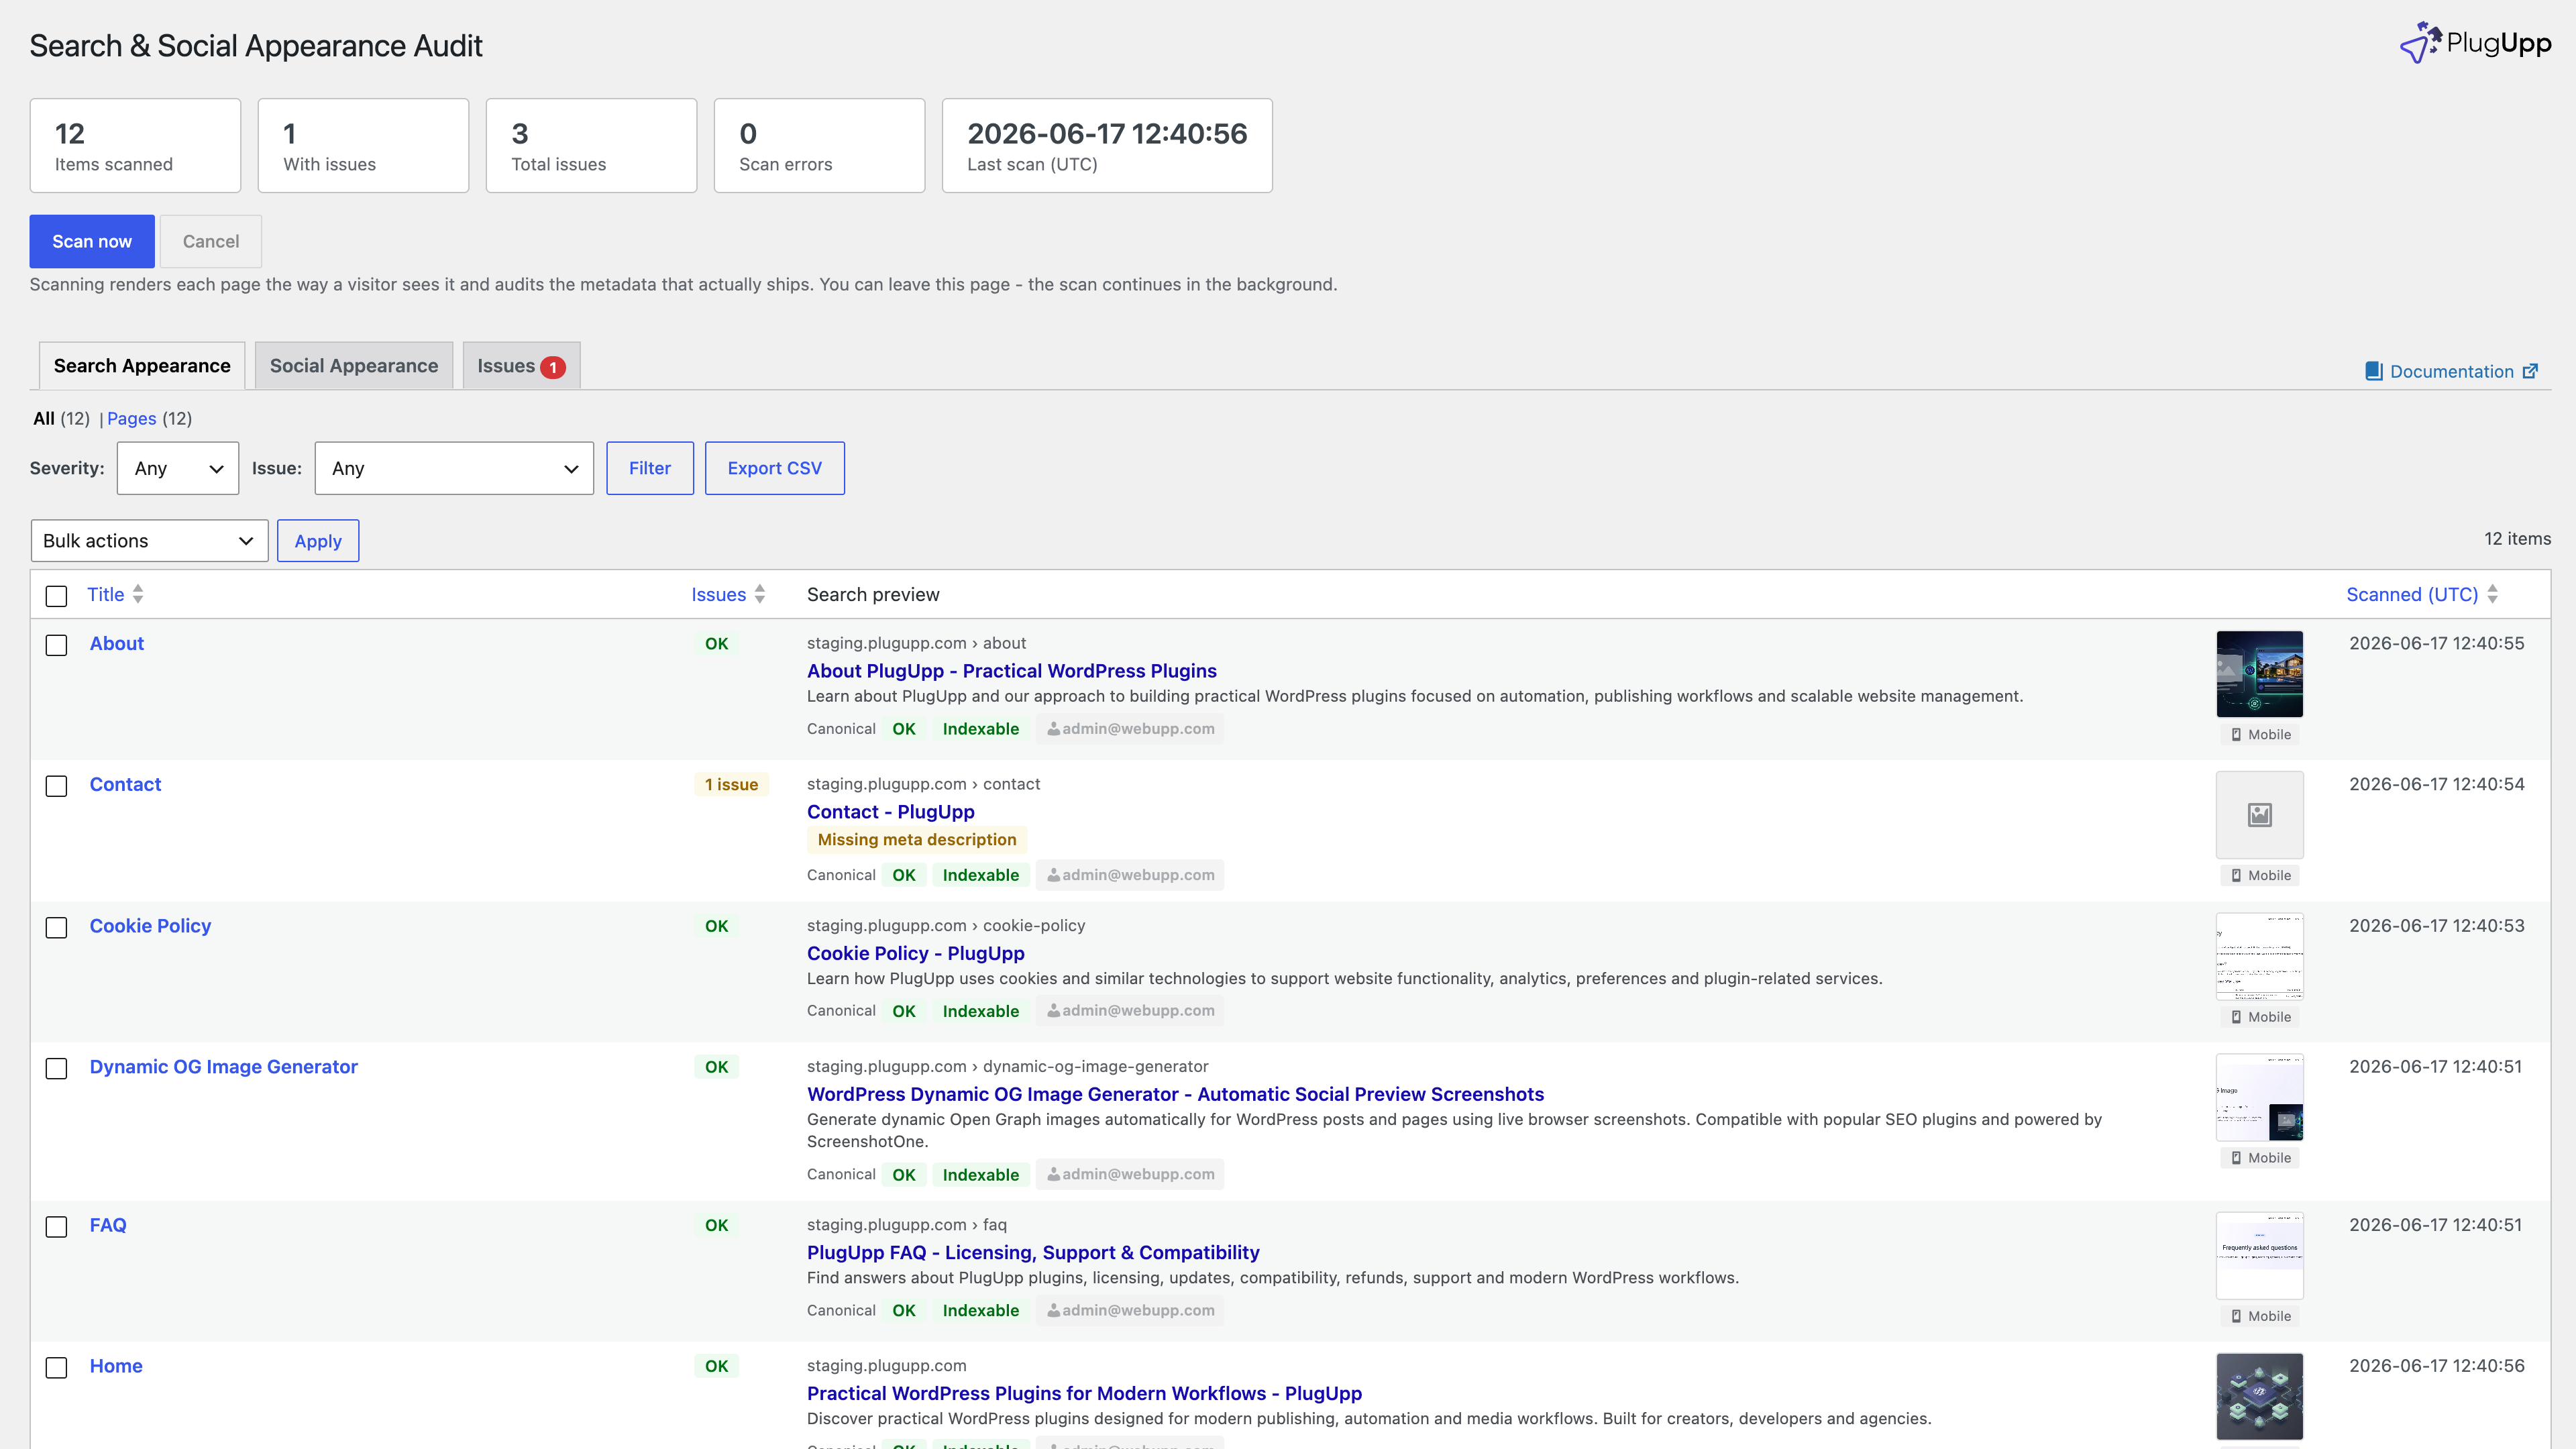Click the Scanned (UTC) sort arrows
Viewport: 2576px width, 1449px height.
(2492, 594)
